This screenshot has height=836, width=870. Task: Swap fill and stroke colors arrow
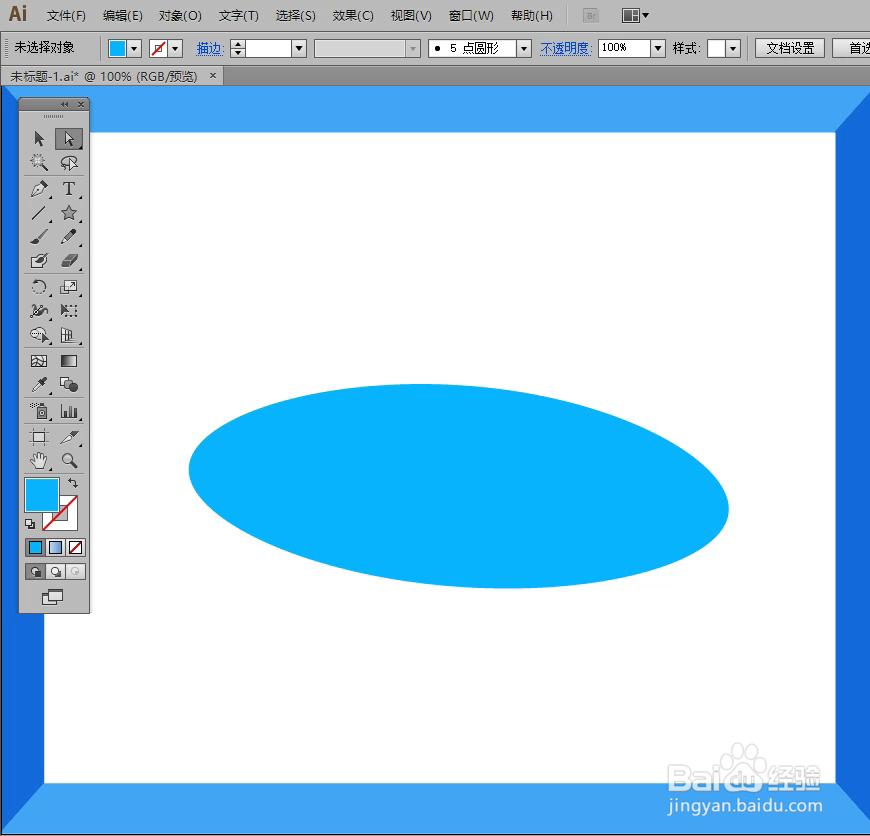(x=73, y=483)
